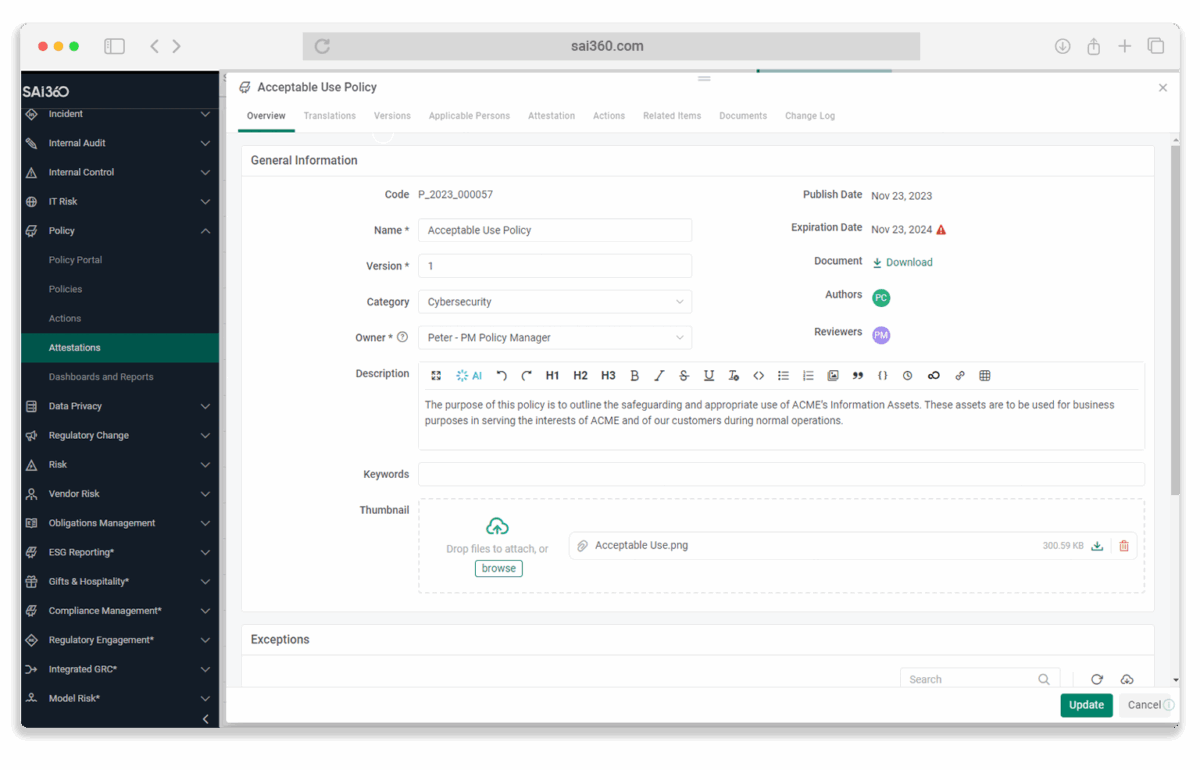This screenshot has width=1200, height=770.
Task: Switch to the Versions tab
Action: tap(392, 116)
